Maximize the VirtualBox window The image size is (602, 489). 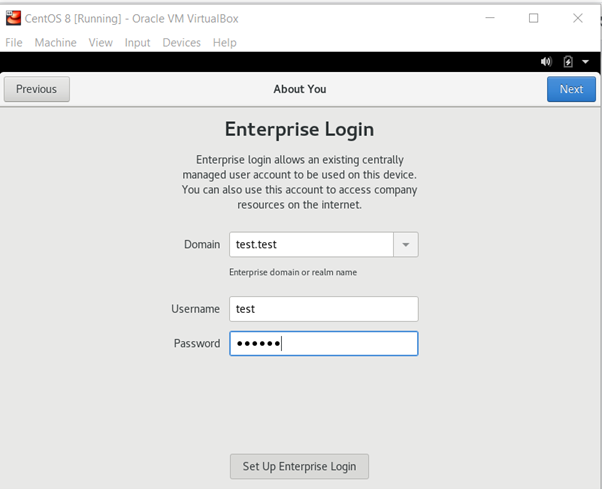[533, 18]
